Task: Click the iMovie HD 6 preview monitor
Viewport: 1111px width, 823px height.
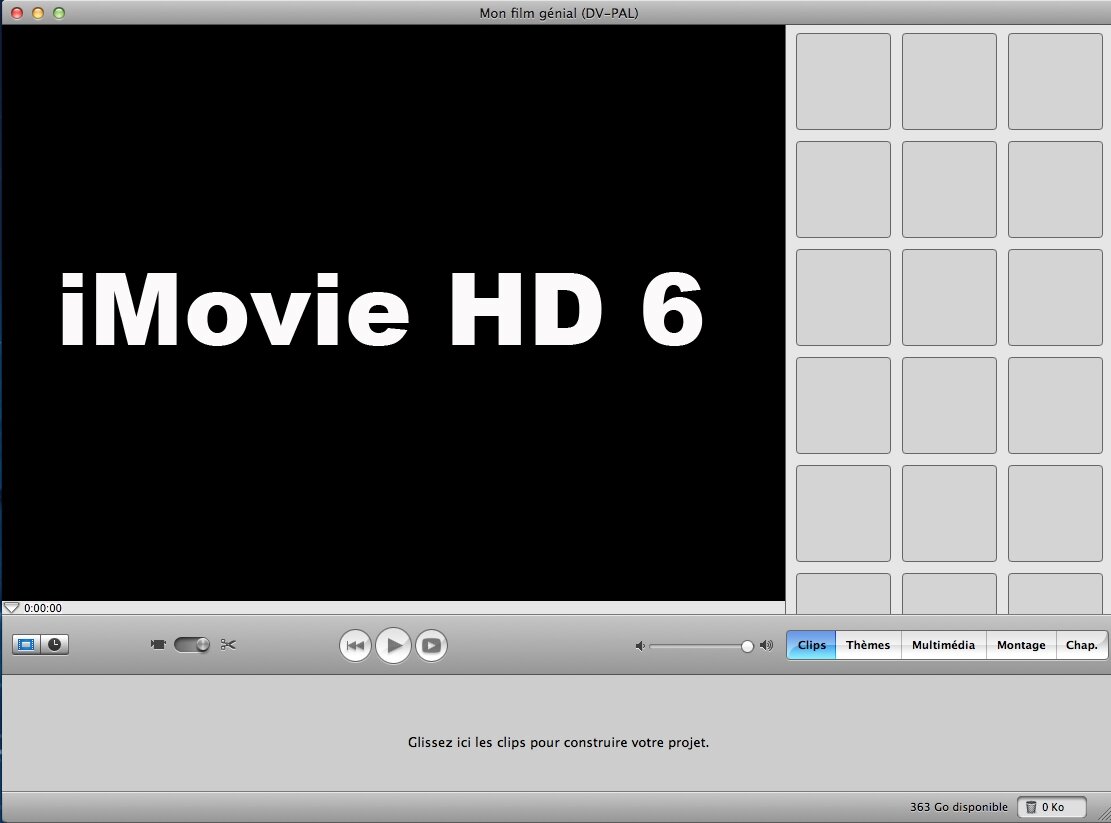Action: [x=393, y=312]
